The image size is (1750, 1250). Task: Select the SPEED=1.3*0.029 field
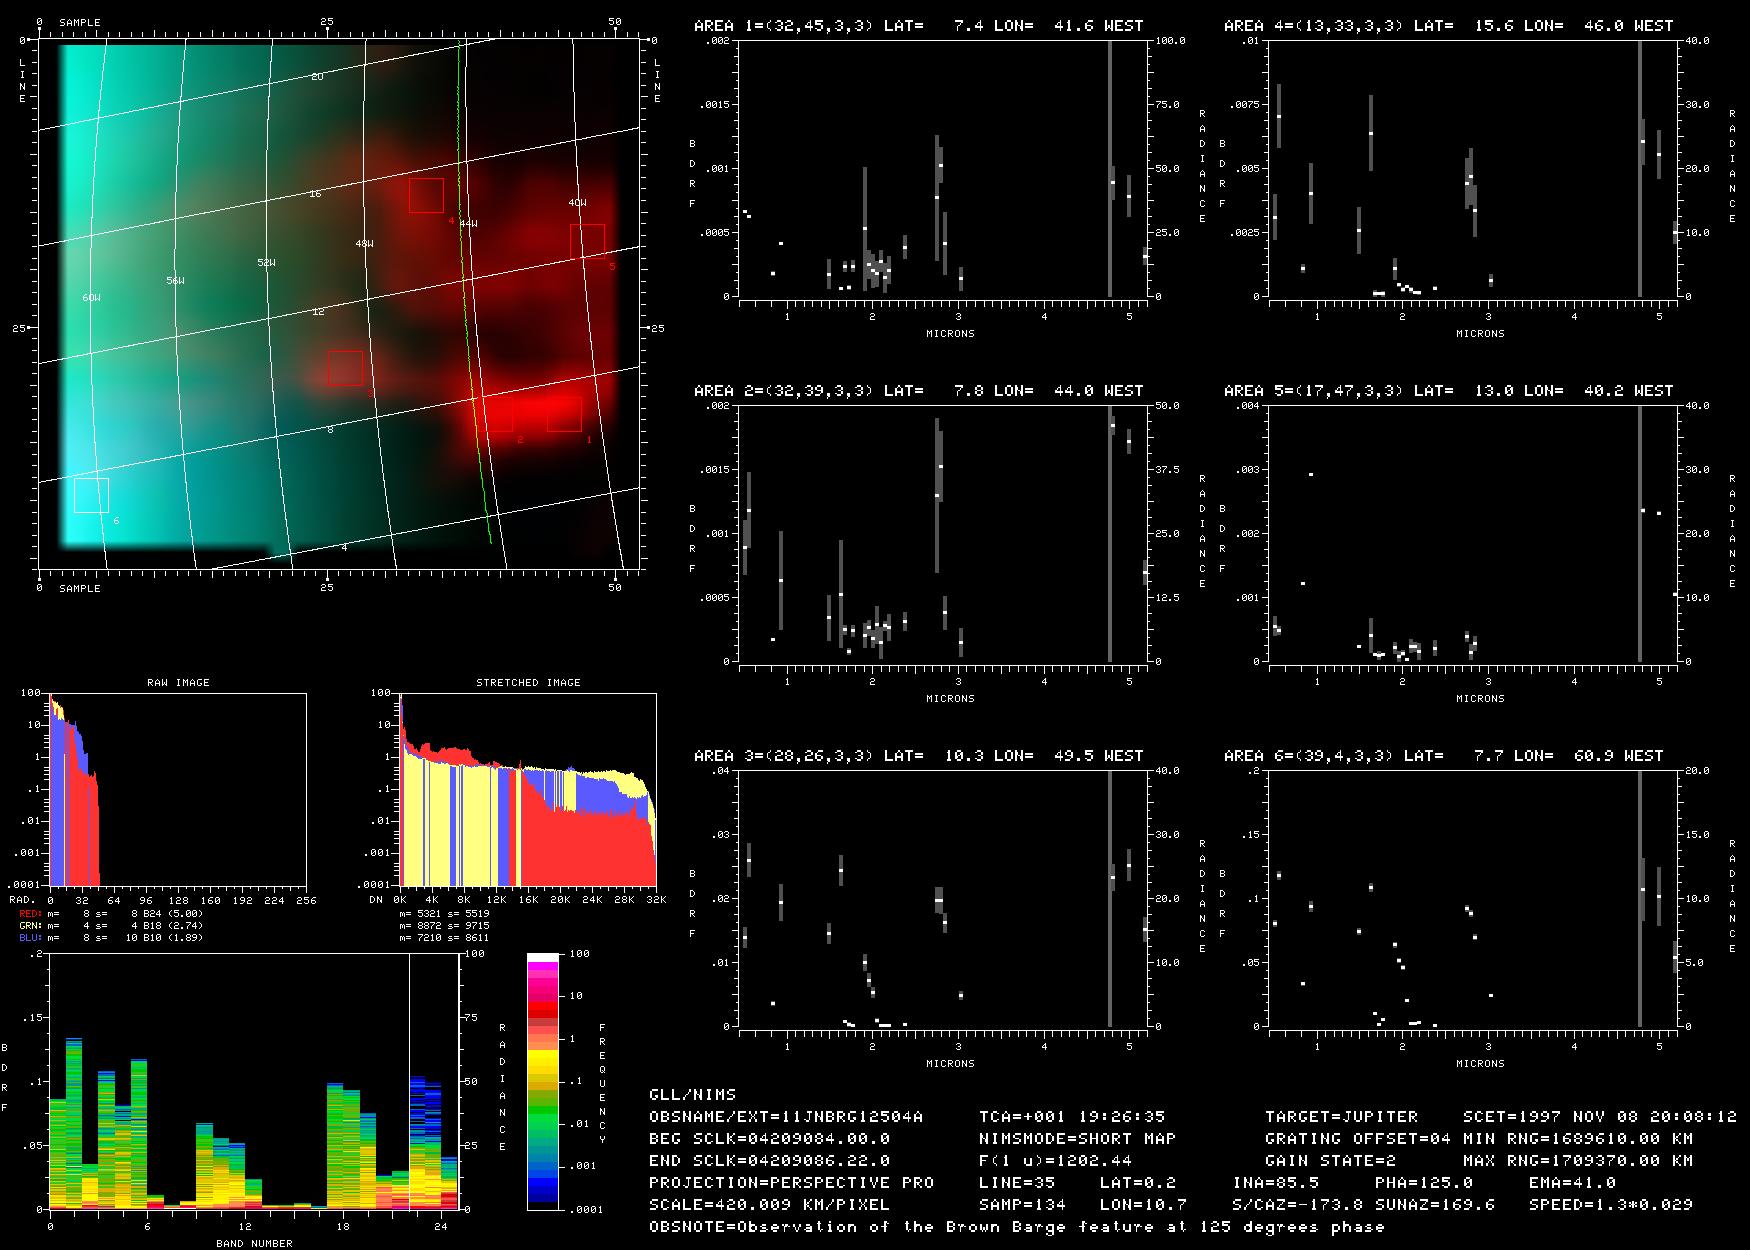(1610, 1205)
